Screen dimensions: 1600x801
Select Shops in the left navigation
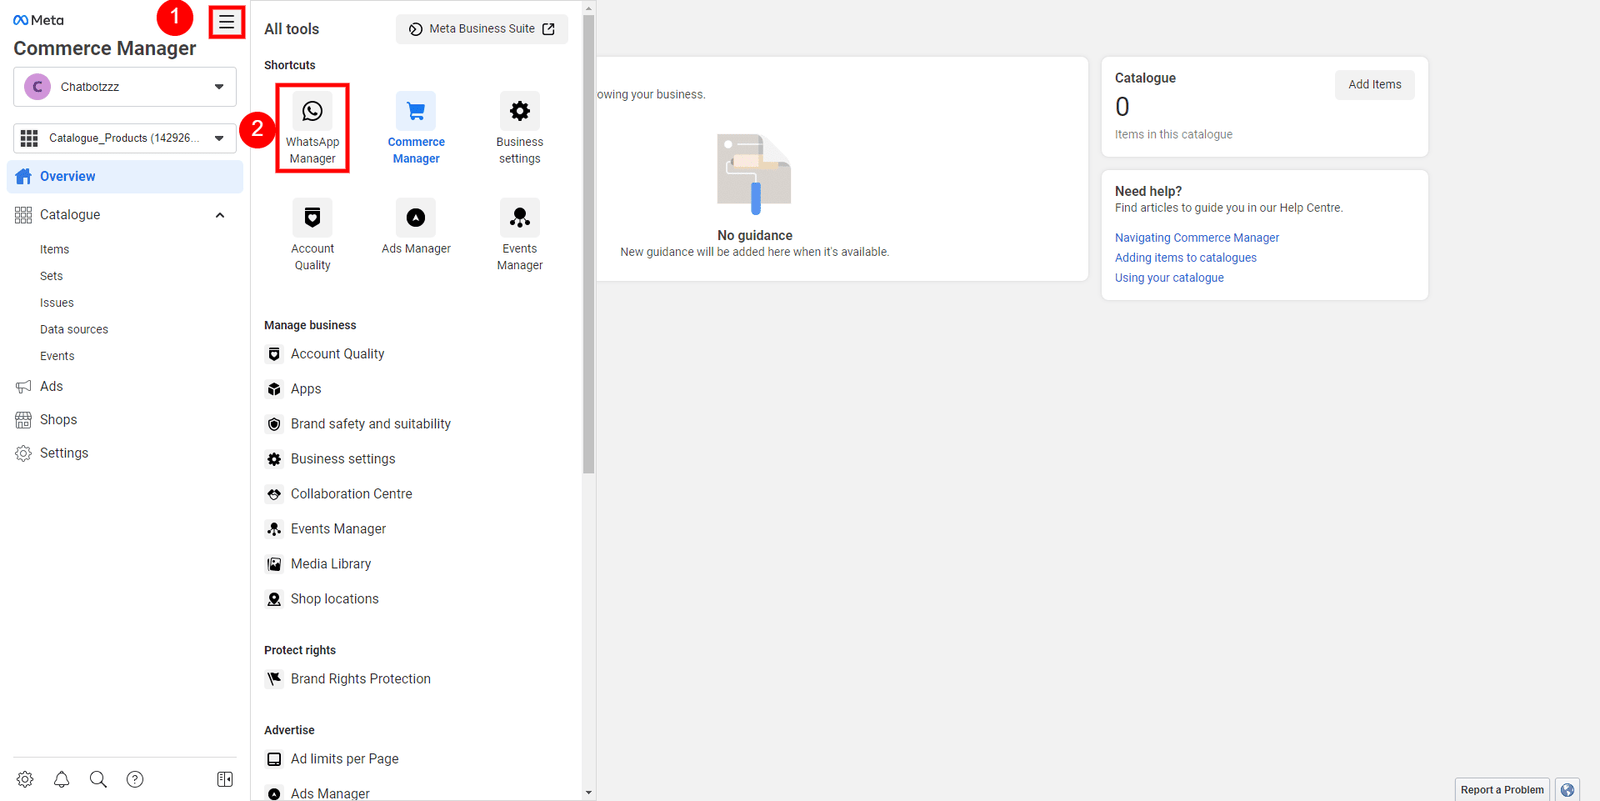point(58,420)
